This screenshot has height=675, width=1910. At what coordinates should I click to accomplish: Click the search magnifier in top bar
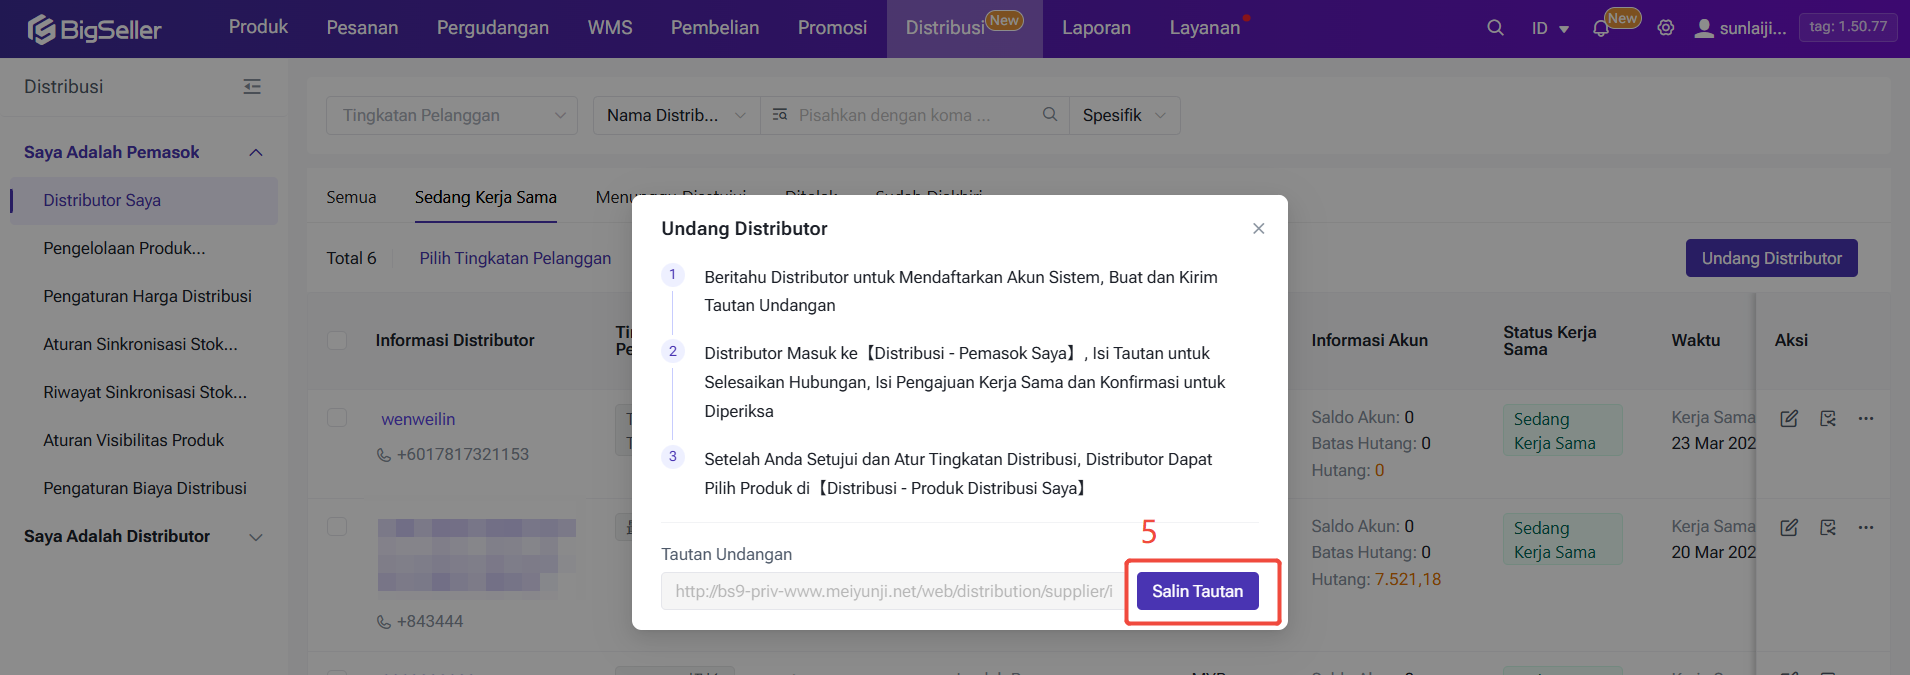pos(1495,28)
